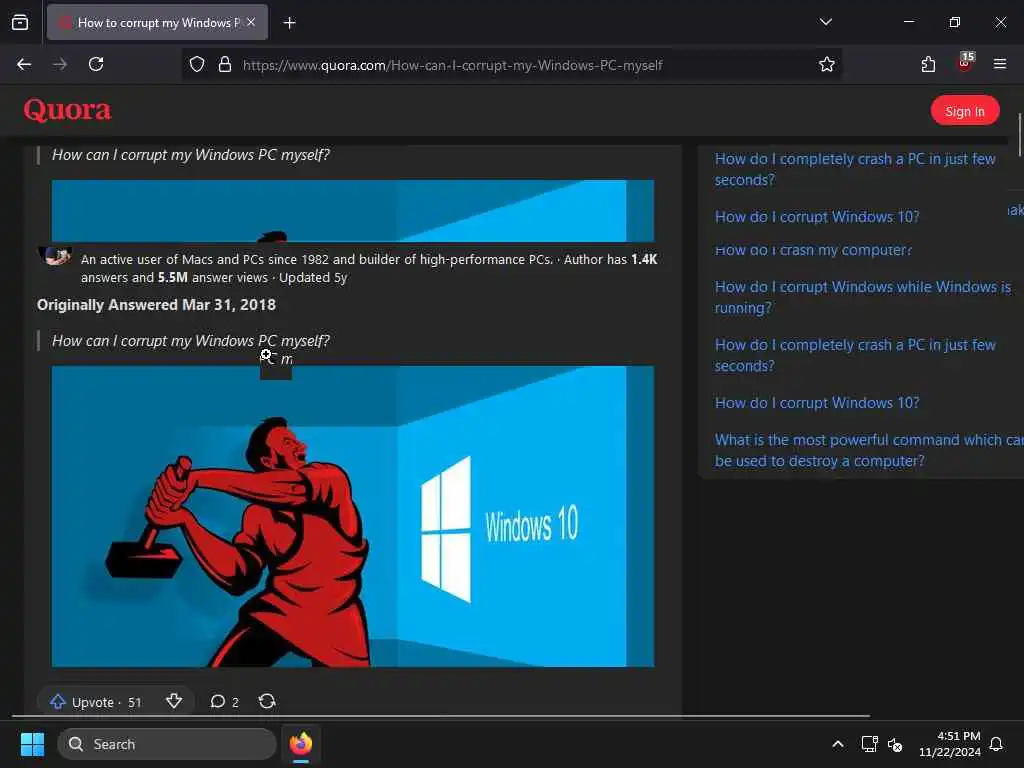Open the muted volume tray icon
This screenshot has width=1024, height=768.
895,744
